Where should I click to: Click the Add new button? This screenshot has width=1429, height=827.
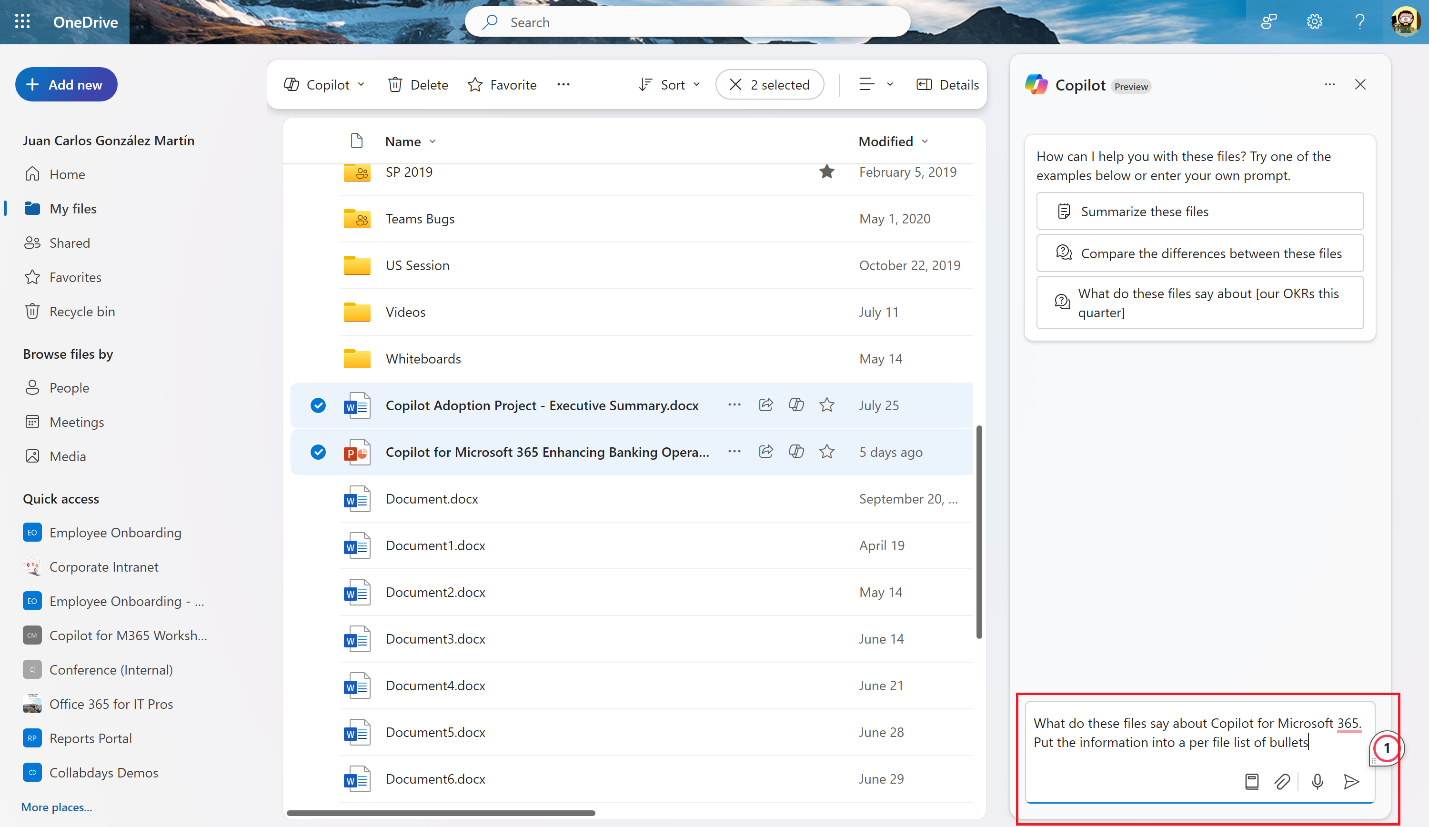point(66,84)
